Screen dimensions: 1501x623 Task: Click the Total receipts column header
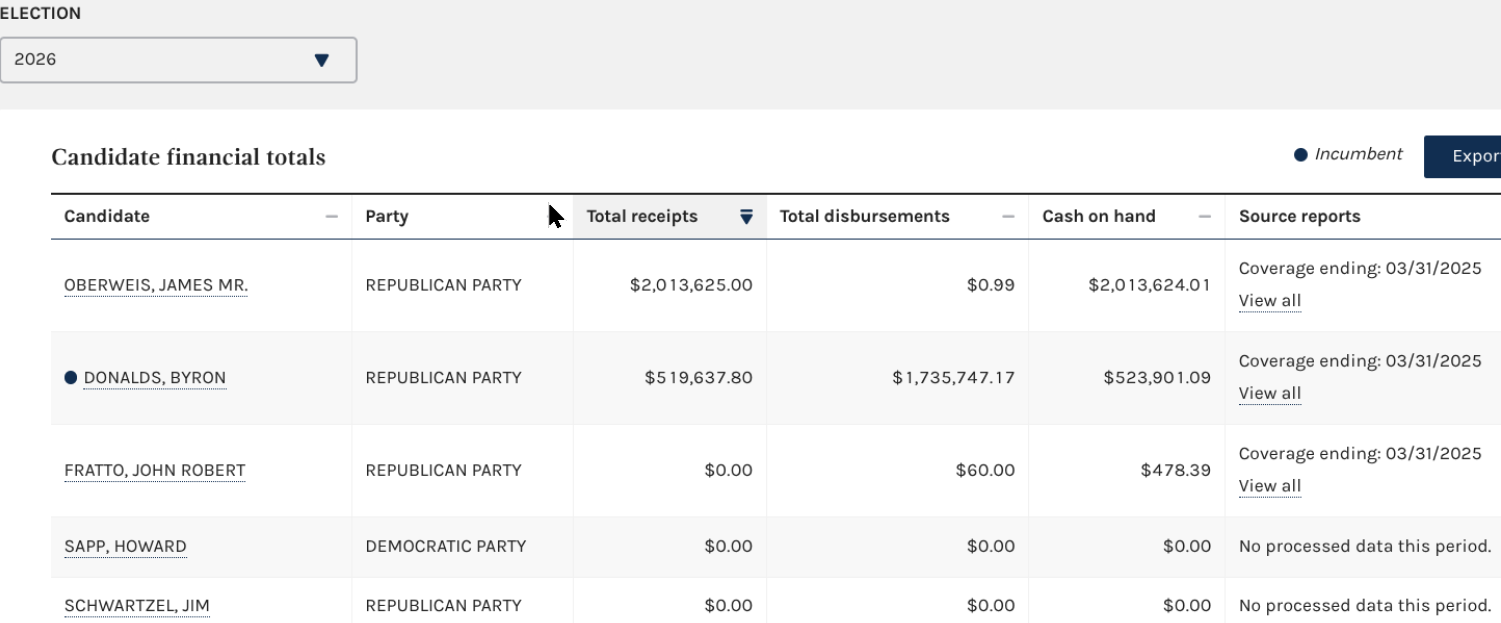point(670,217)
